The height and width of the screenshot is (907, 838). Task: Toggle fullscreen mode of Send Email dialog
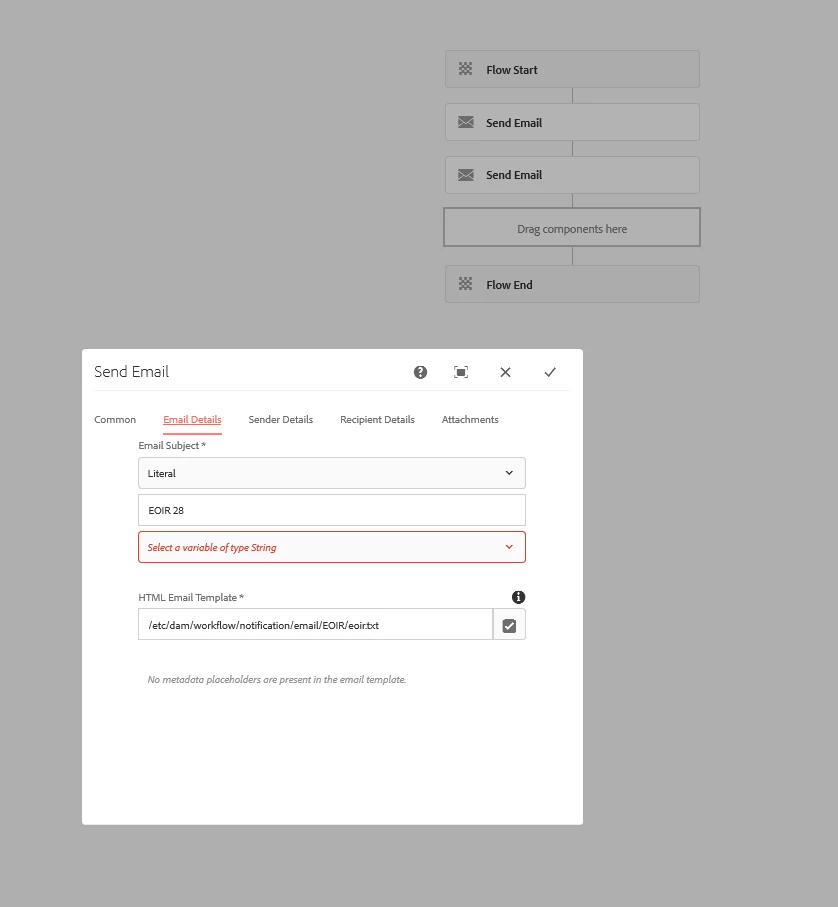click(461, 372)
